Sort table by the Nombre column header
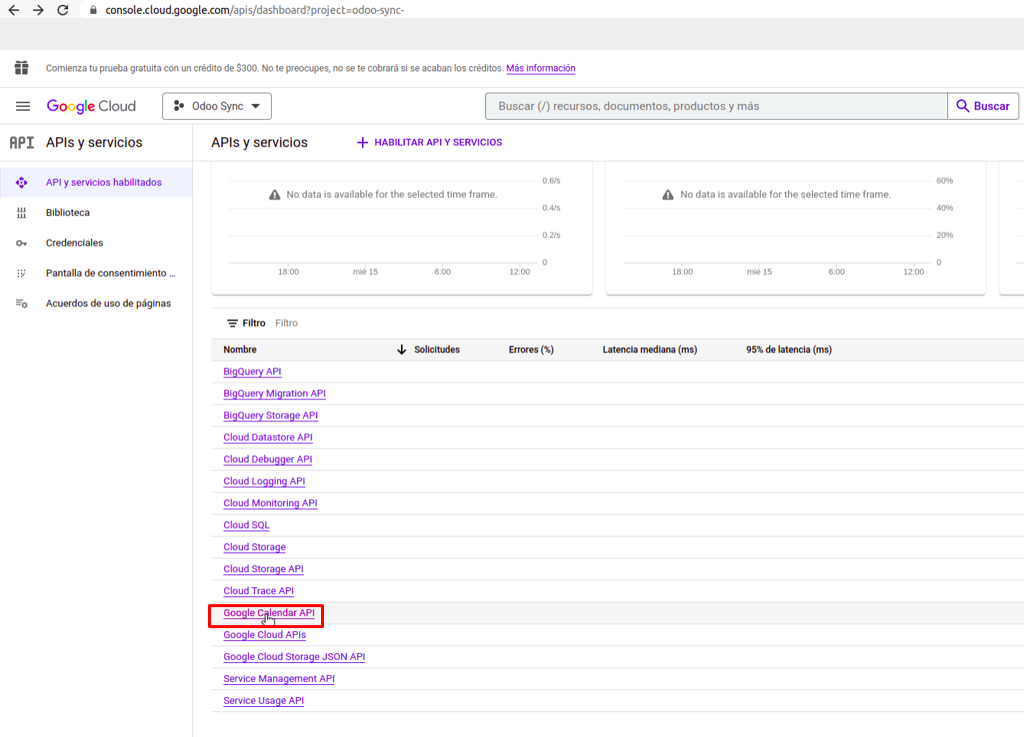Image resolution: width=1024 pixels, height=737 pixels. [x=240, y=350]
